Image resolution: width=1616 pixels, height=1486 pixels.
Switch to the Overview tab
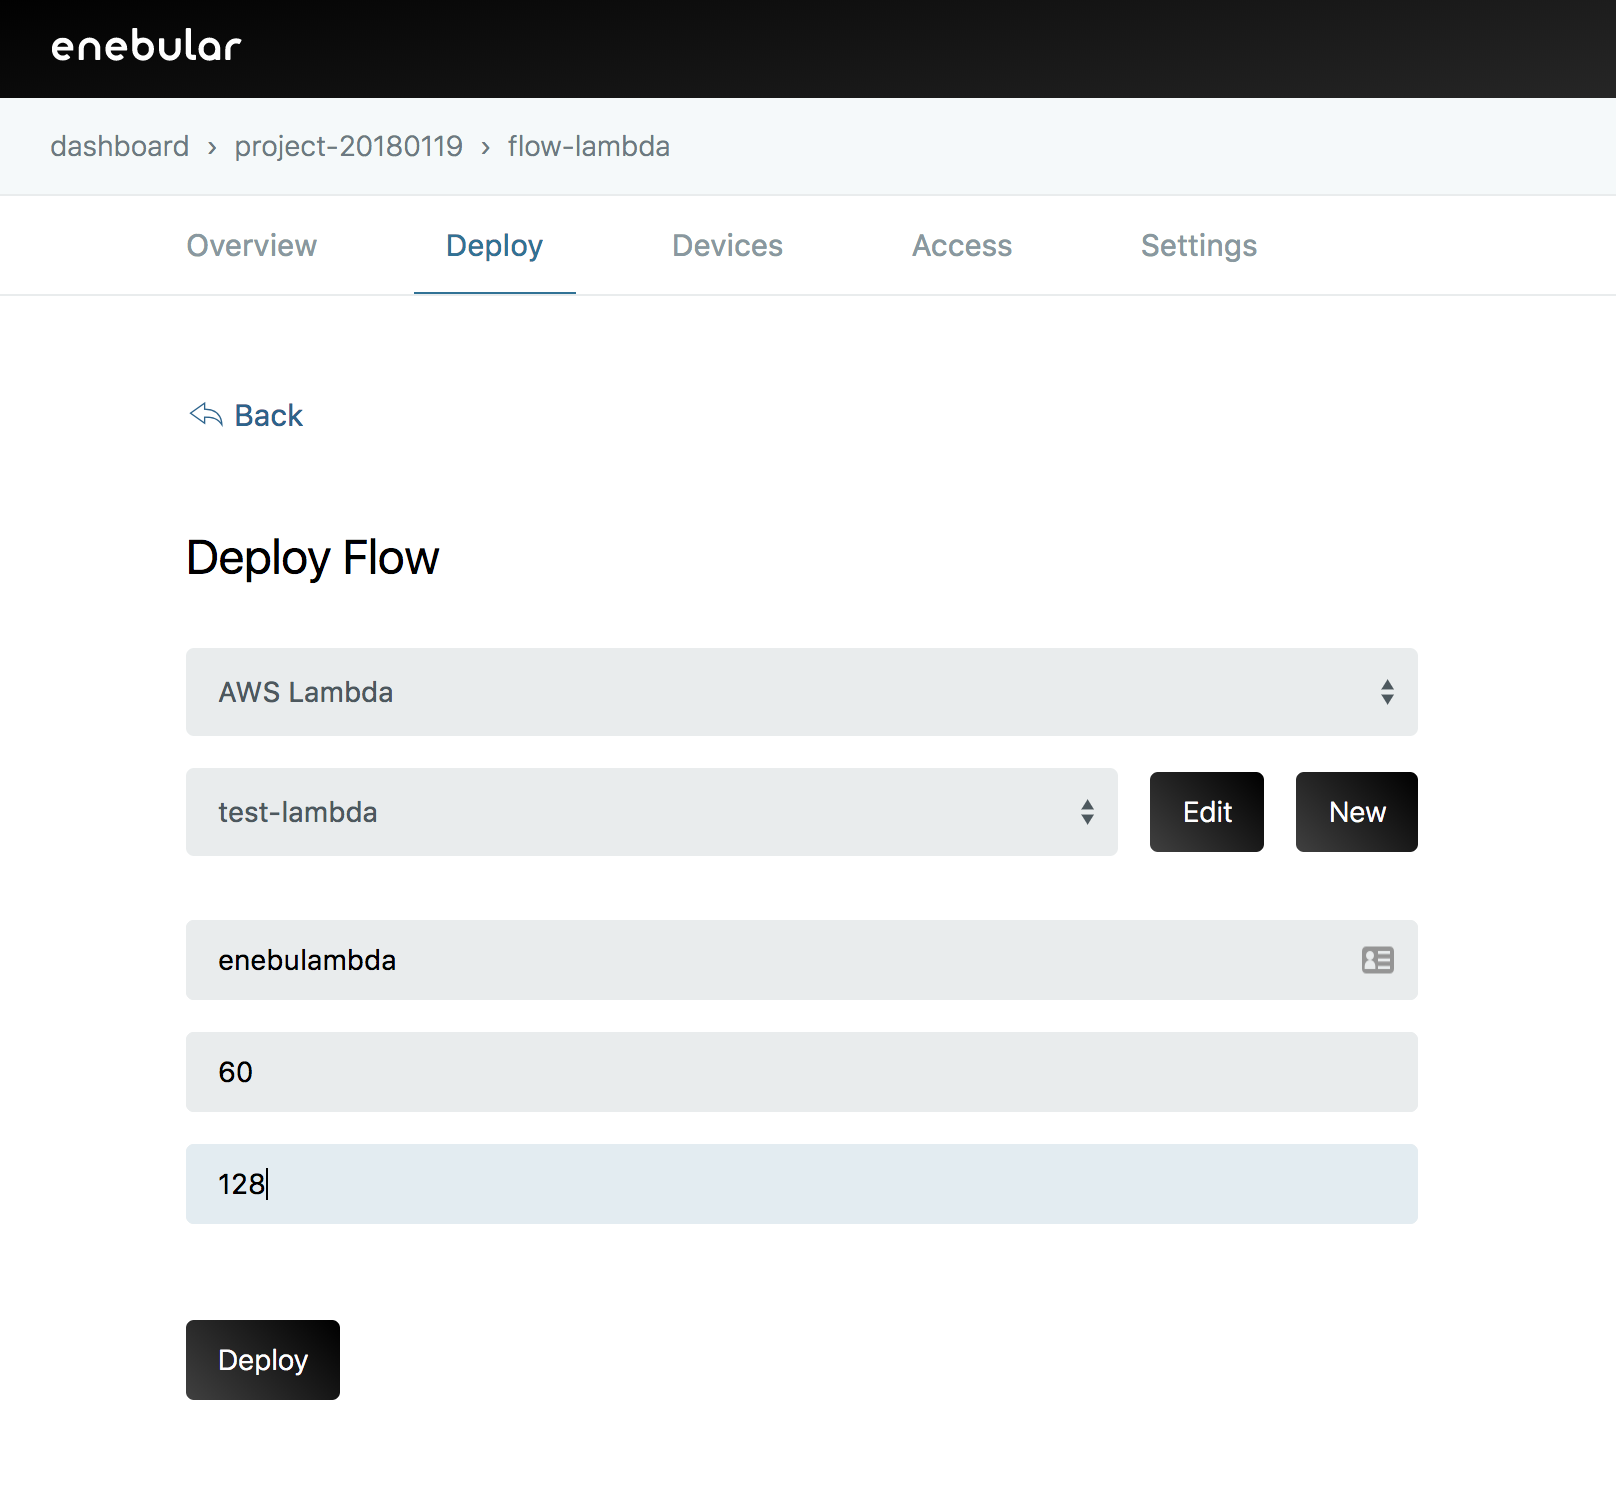coord(251,245)
